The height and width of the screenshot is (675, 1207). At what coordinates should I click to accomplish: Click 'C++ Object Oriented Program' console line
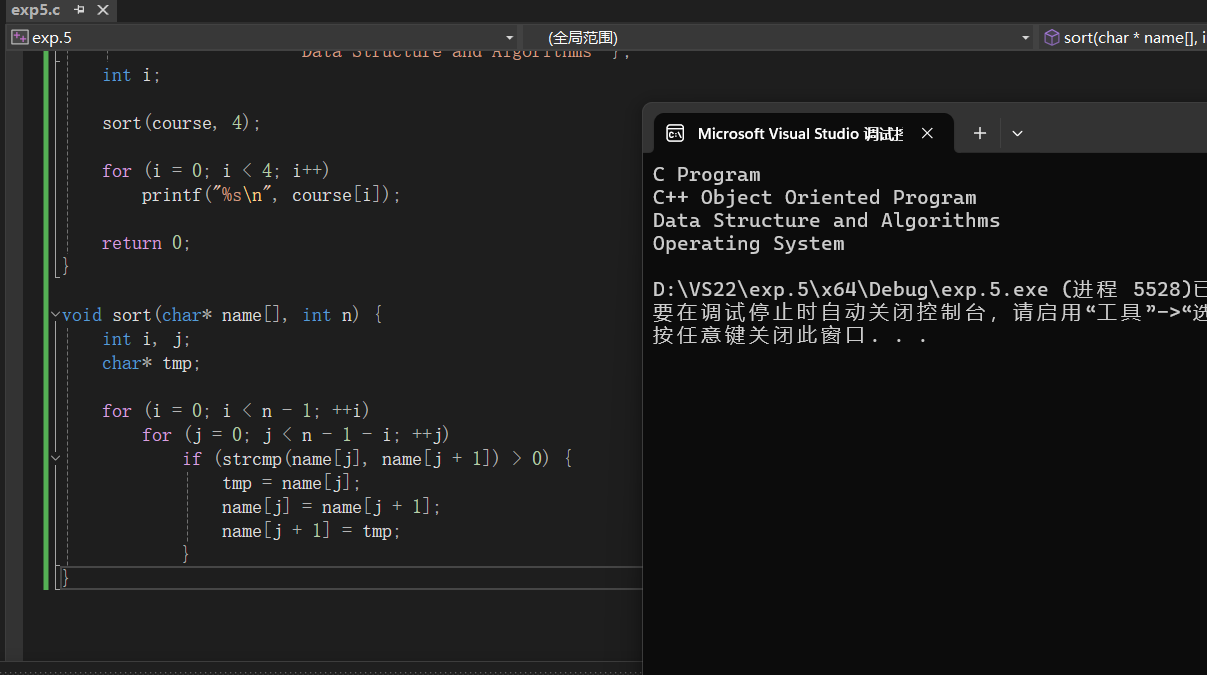(x=814, y=198)
